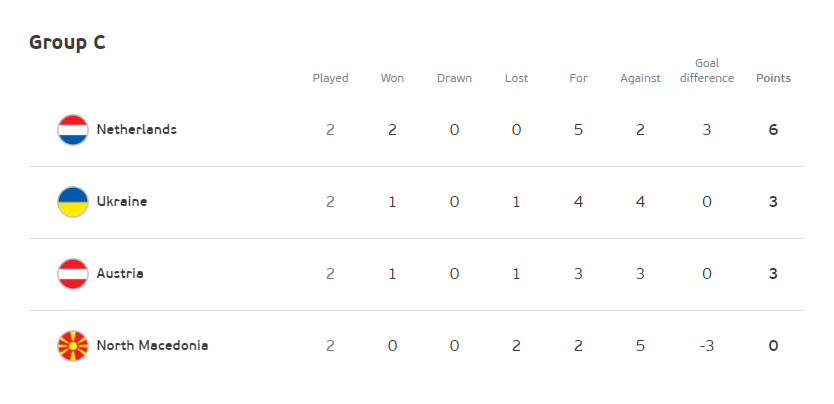Click Netherlands points value 6
The image size is (834, 404).
[773, 130]
